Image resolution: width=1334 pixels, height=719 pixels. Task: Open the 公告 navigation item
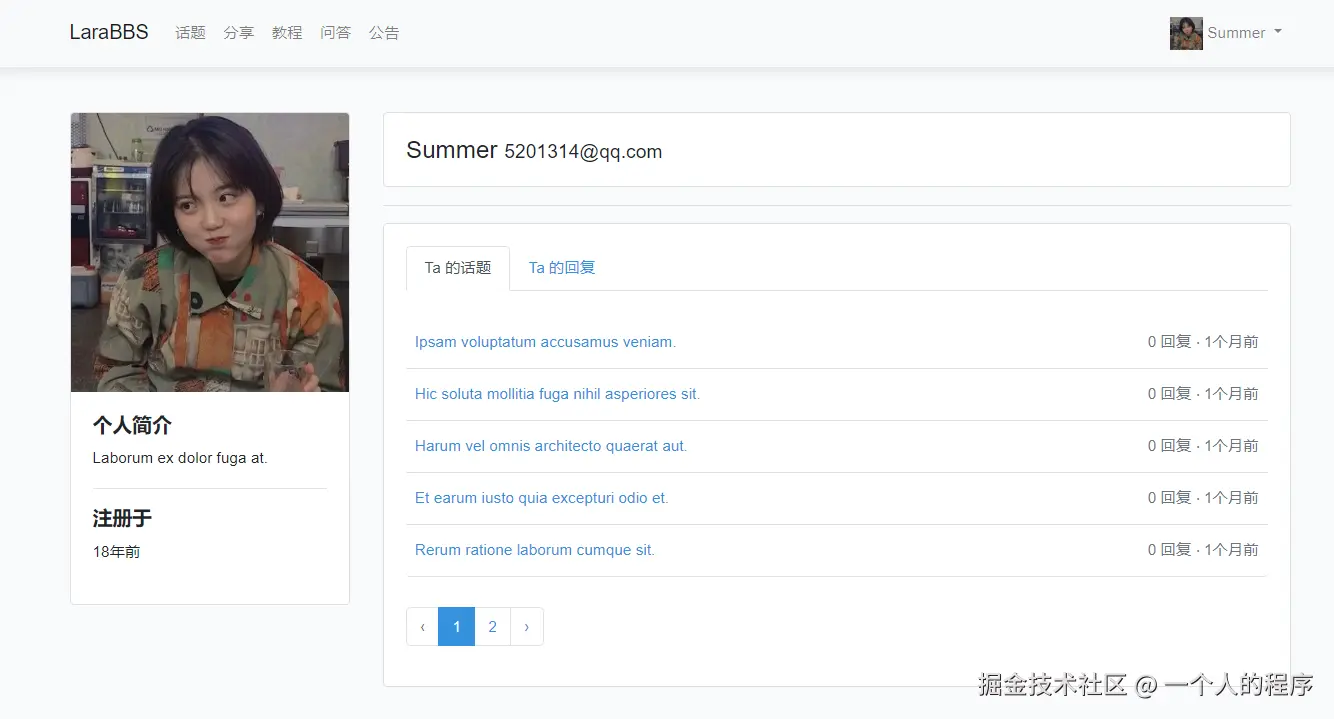click(384, 33)
